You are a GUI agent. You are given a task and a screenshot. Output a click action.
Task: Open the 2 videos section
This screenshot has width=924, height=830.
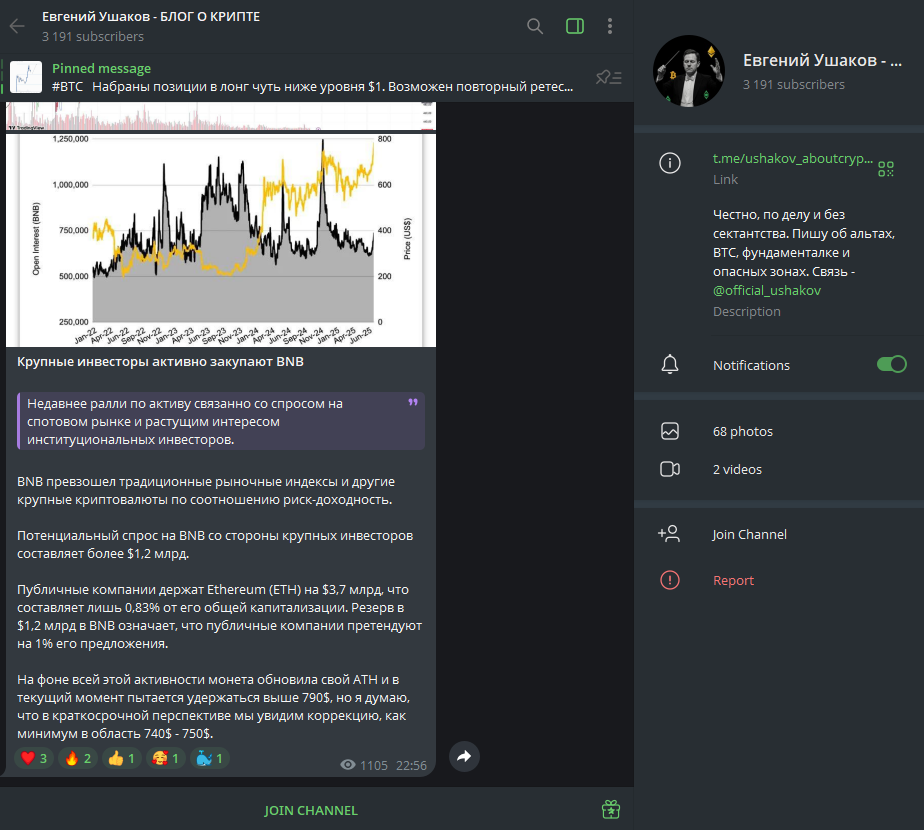pyautogui.click(x=737, y=469)
